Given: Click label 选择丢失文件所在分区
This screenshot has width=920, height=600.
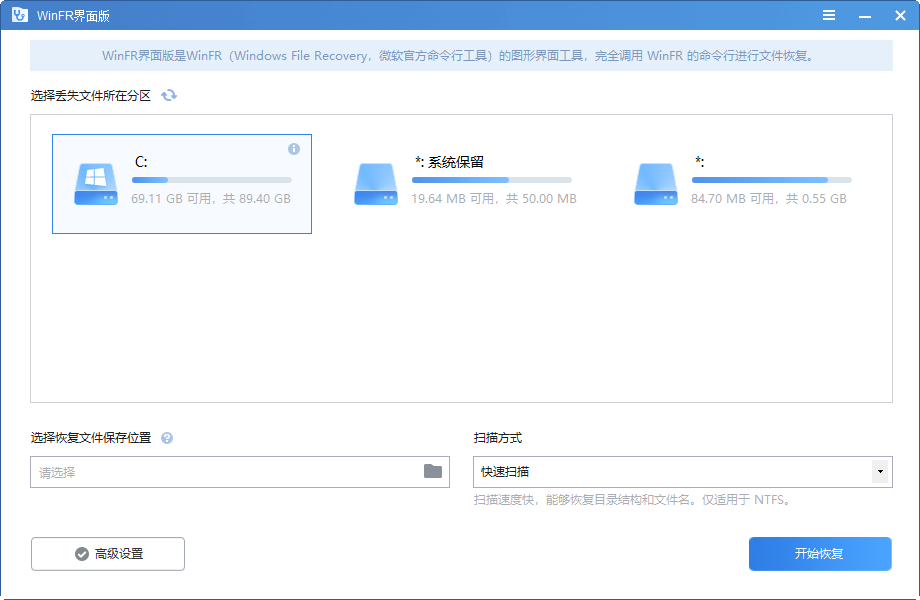Looking at the screenshot, I should 91,96.
